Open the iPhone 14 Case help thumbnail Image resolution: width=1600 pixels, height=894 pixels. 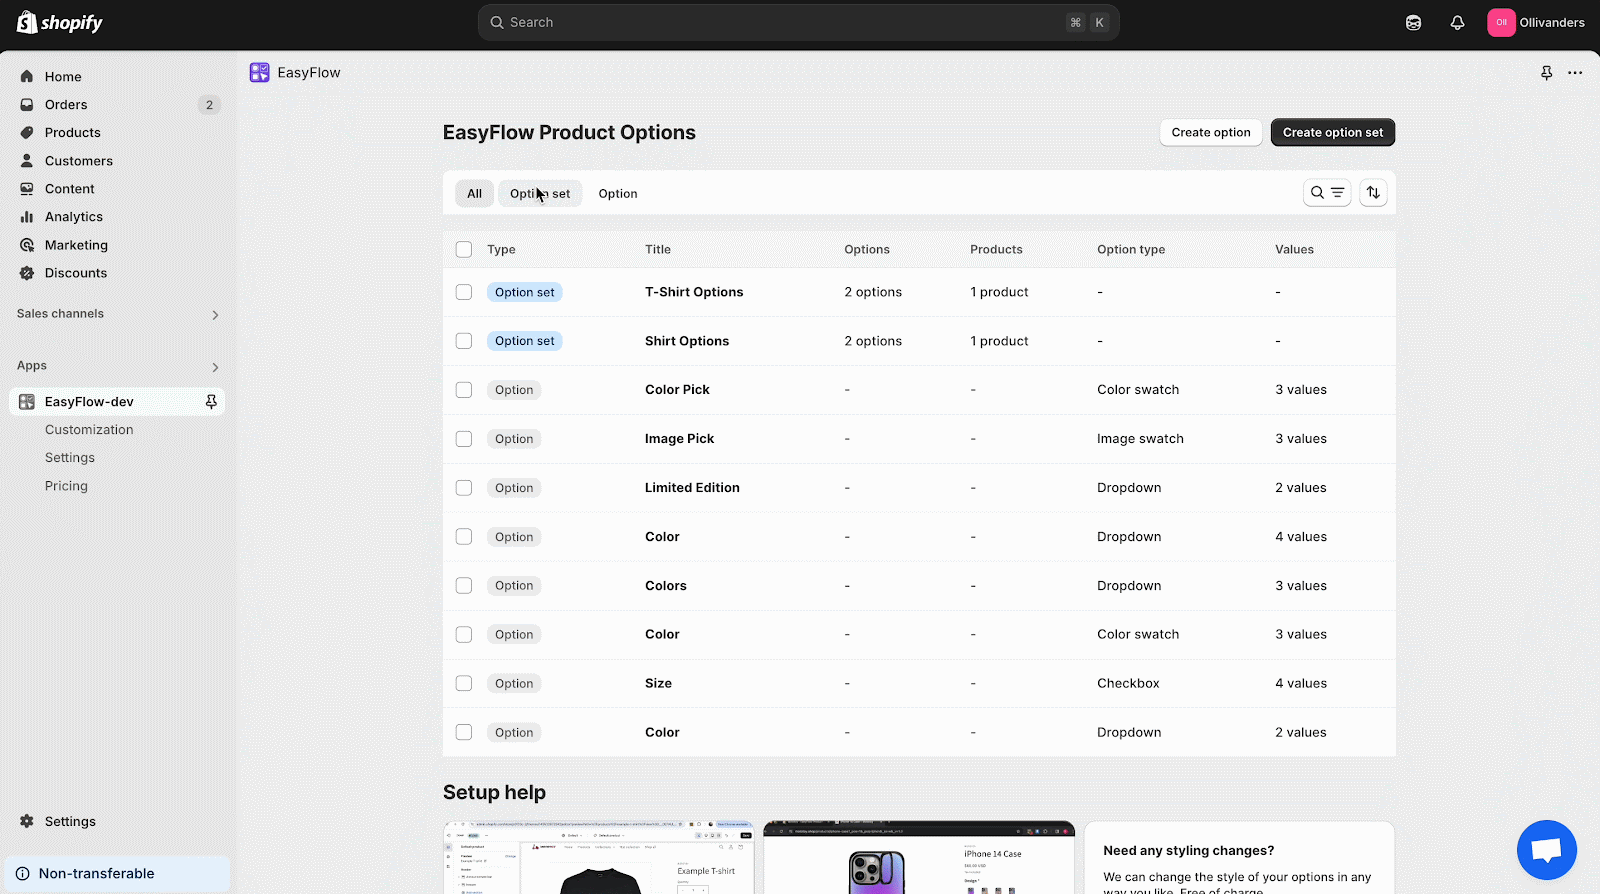919,858
